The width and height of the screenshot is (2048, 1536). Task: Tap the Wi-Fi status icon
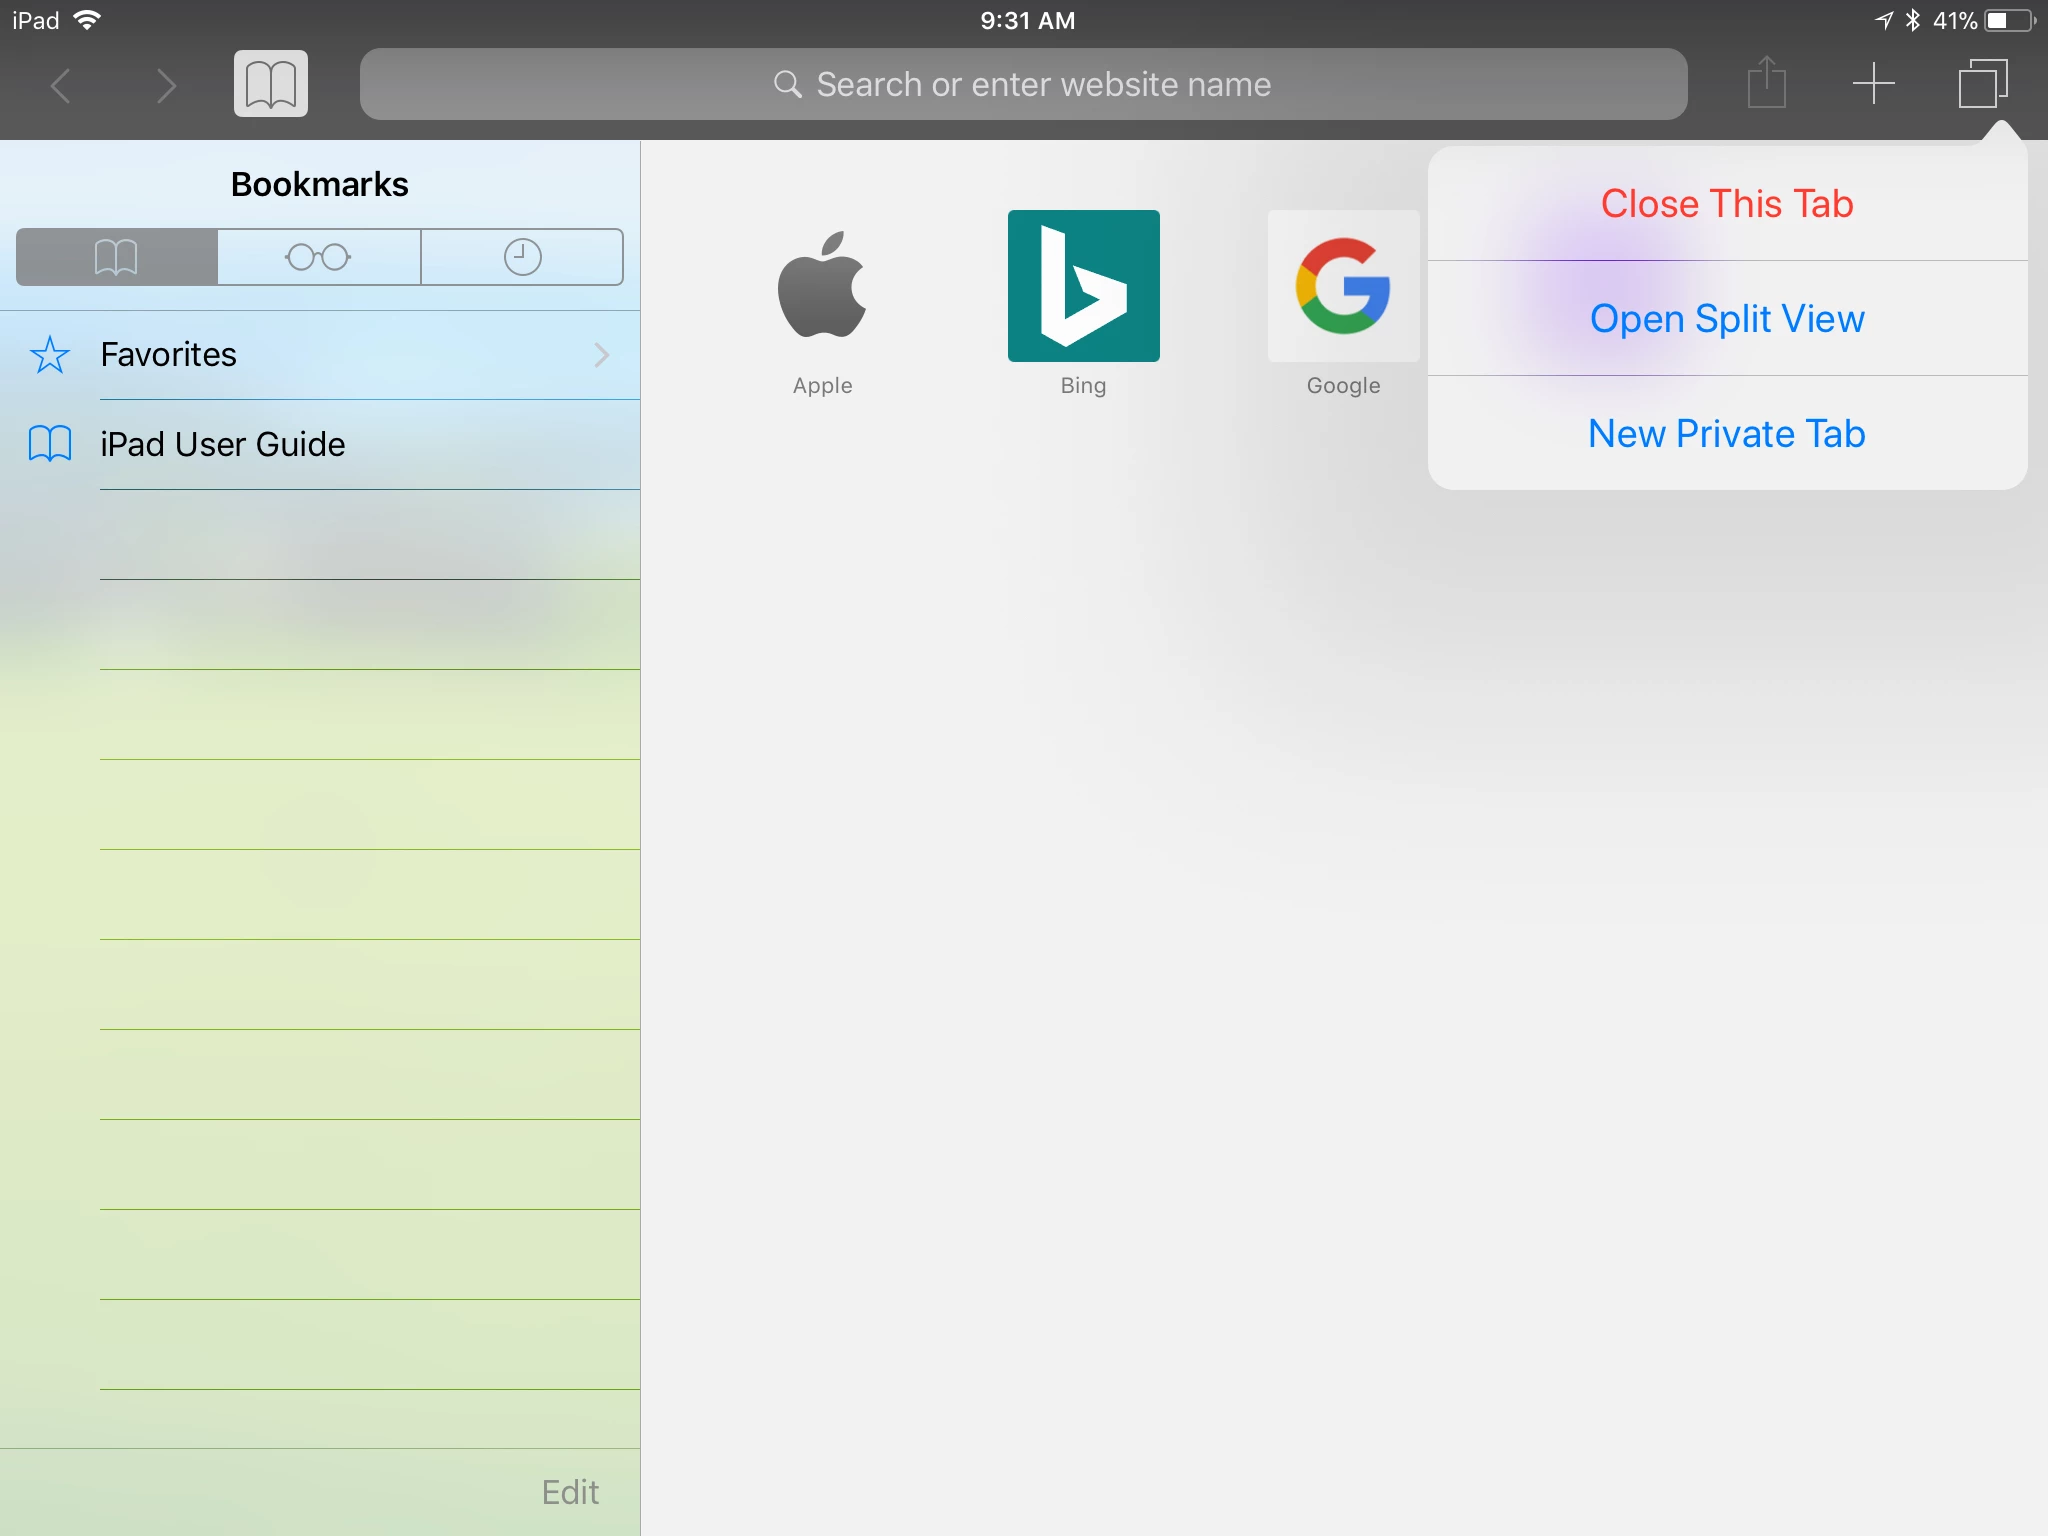coord(88,20)
